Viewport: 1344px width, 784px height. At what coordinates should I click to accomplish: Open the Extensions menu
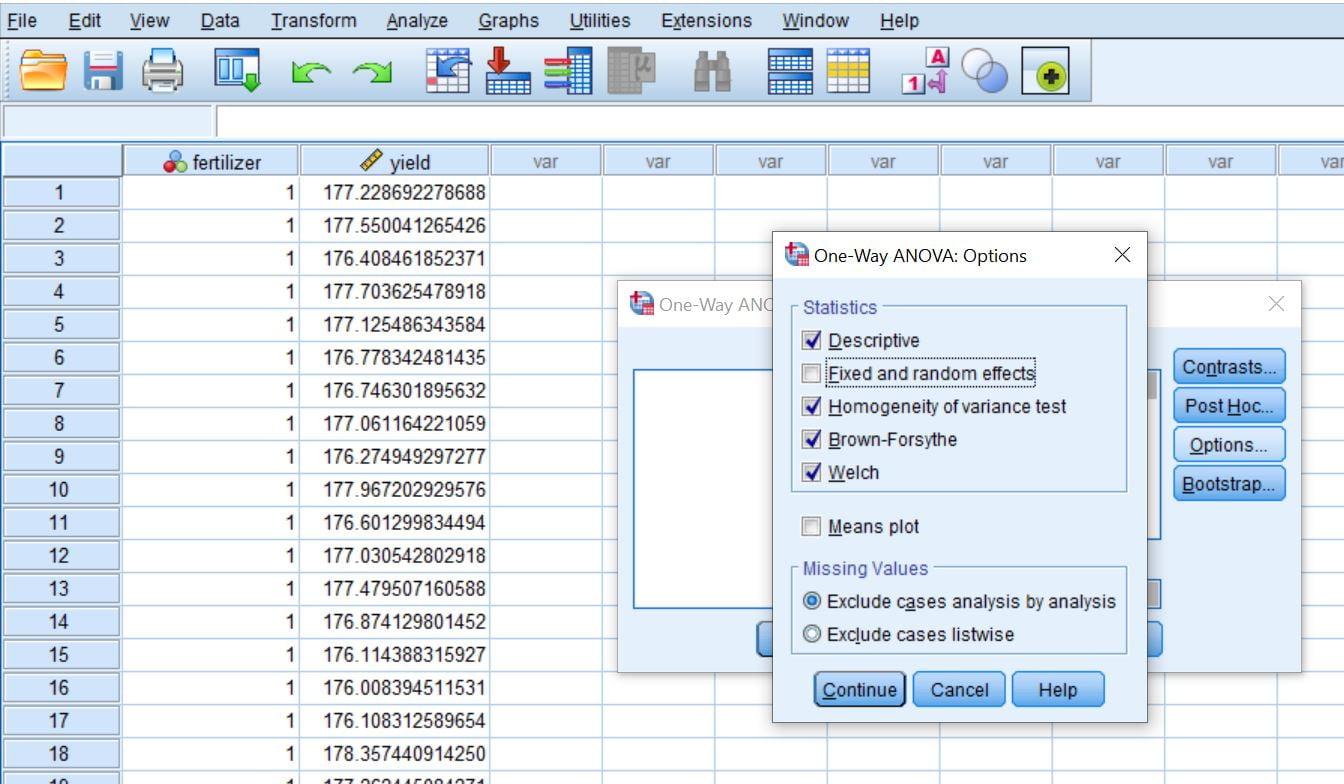point(706,20)
